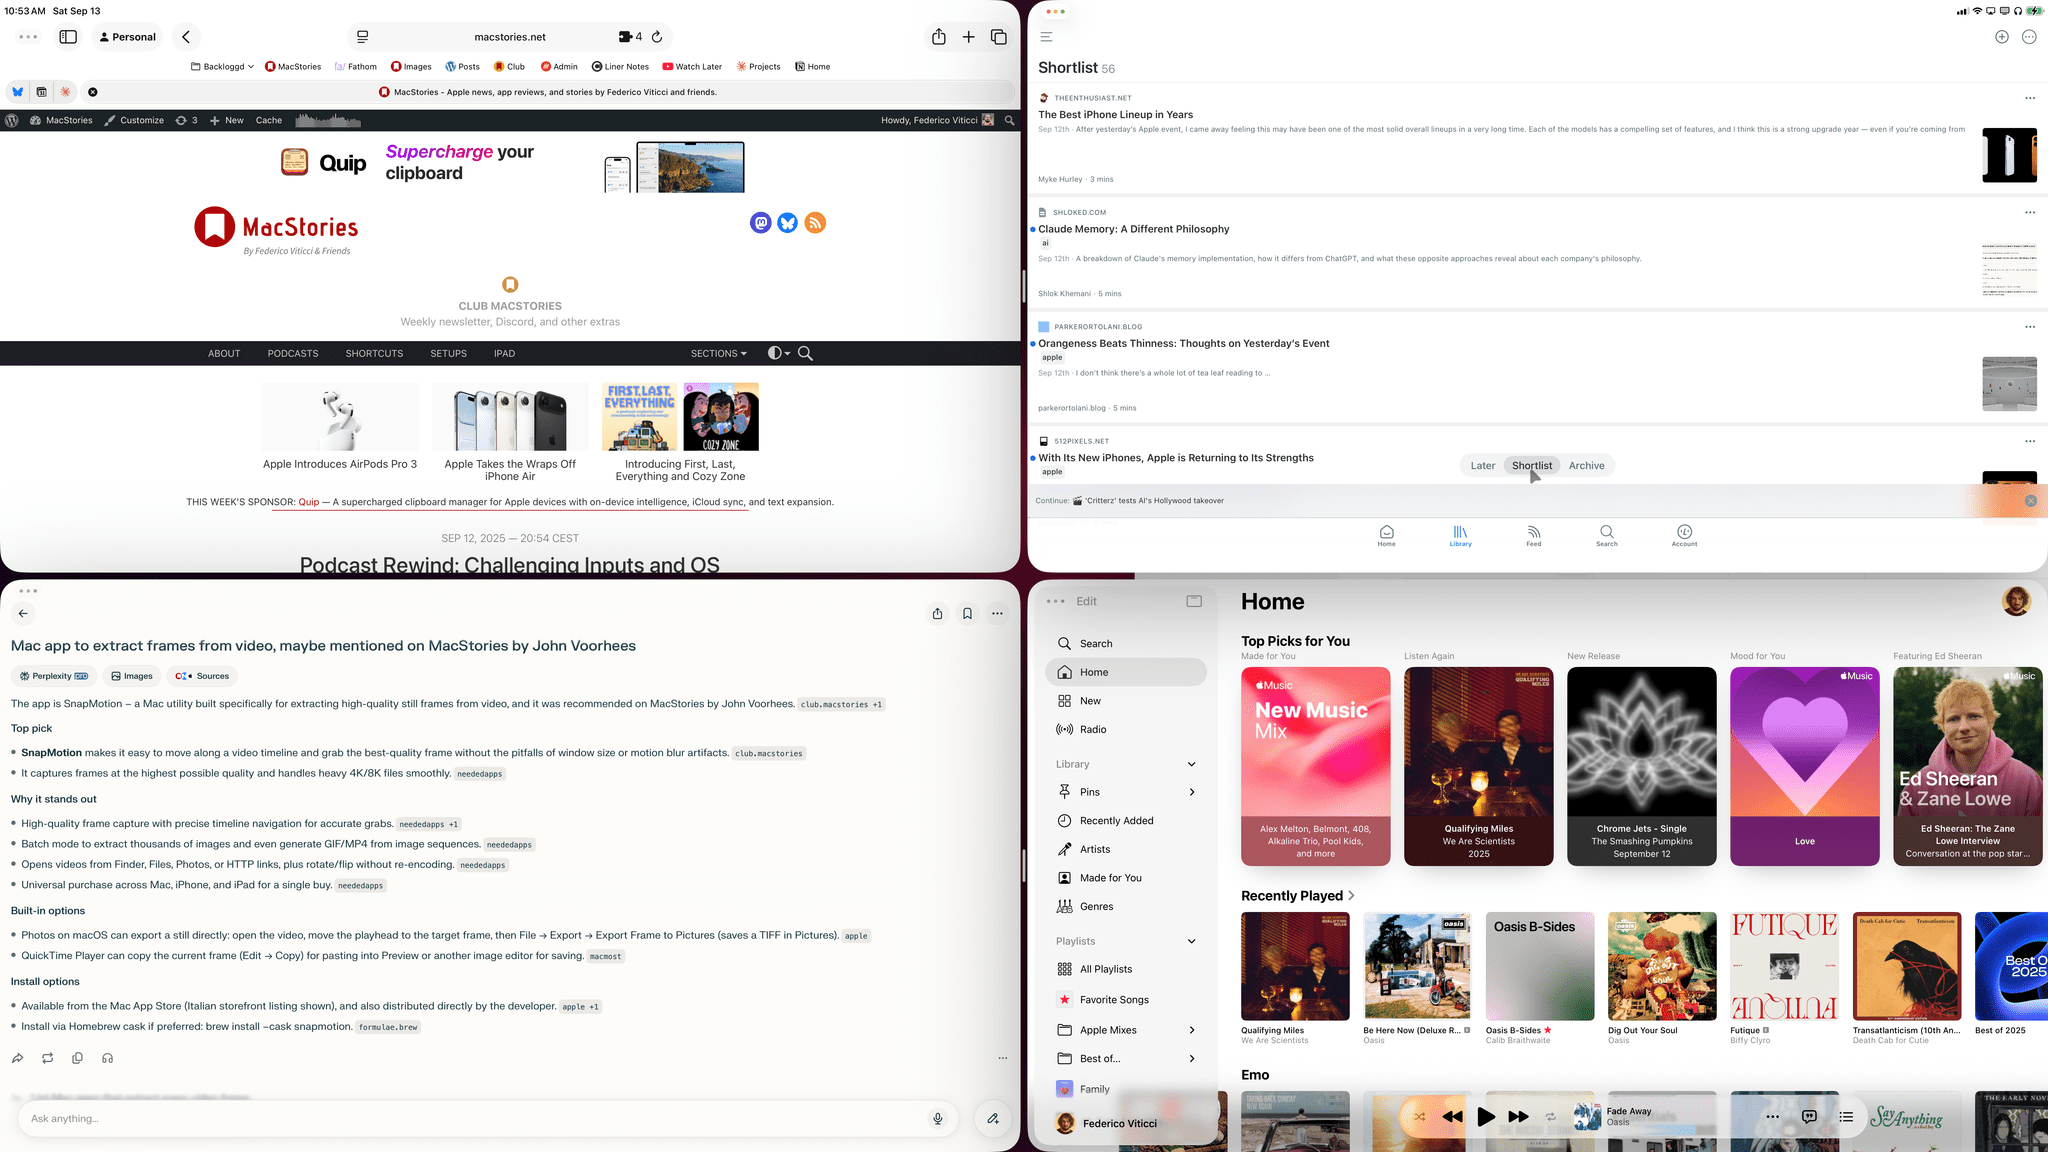Expand the Pins library section
The height and width of the screenshot is (1152, 2048).
1191,792
